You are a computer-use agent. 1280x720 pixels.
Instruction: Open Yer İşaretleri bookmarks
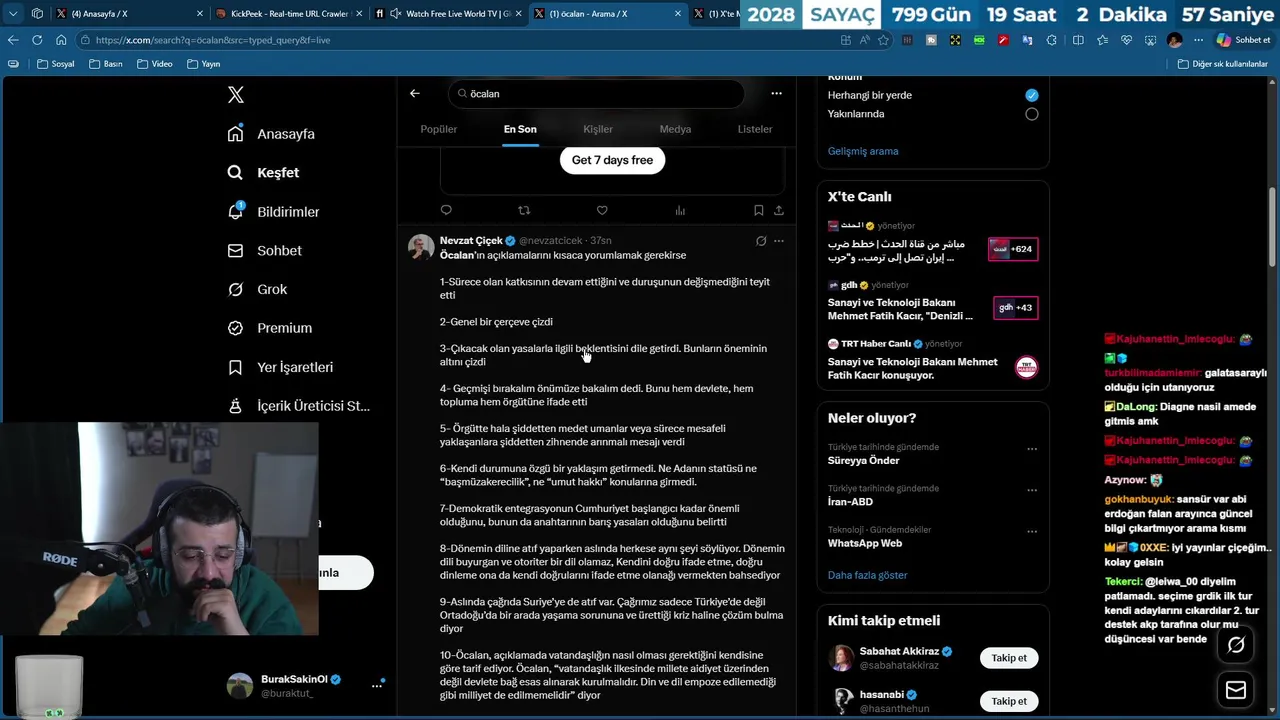tap(280, 367)
